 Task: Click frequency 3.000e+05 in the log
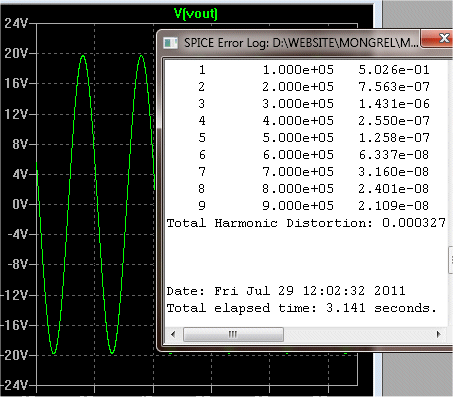pyautogui.click(x=298, y=104)
